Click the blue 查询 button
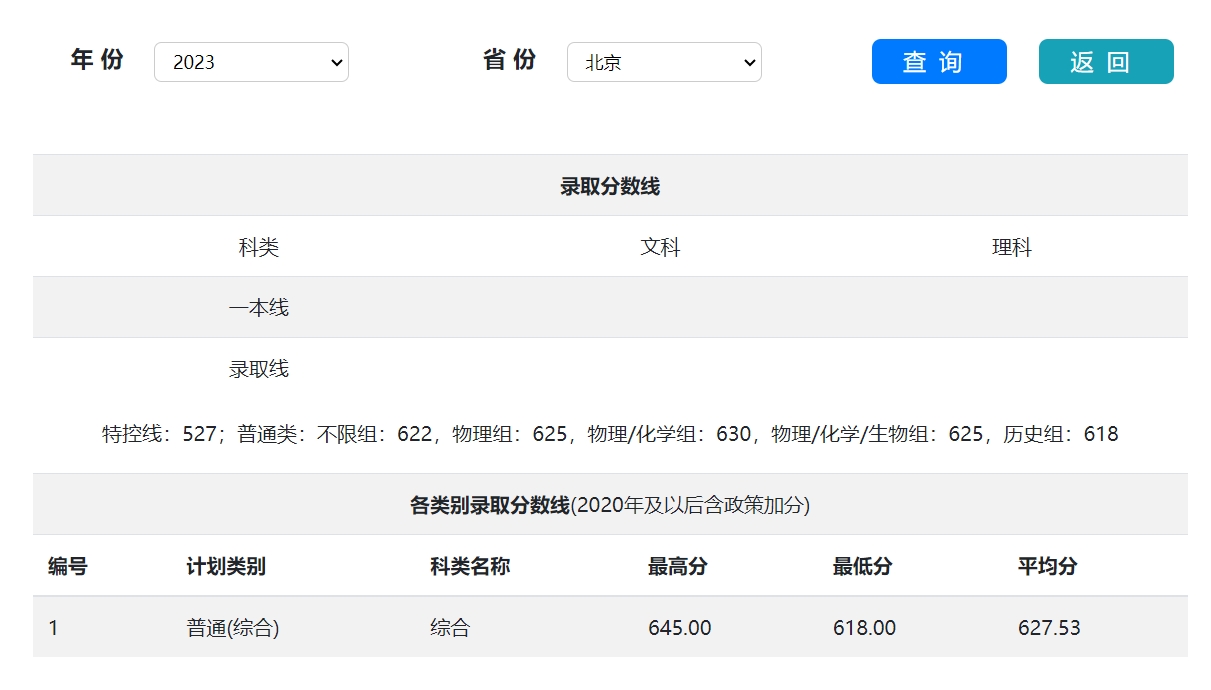This screenshot has width=1211, height=690. (939, 62)
